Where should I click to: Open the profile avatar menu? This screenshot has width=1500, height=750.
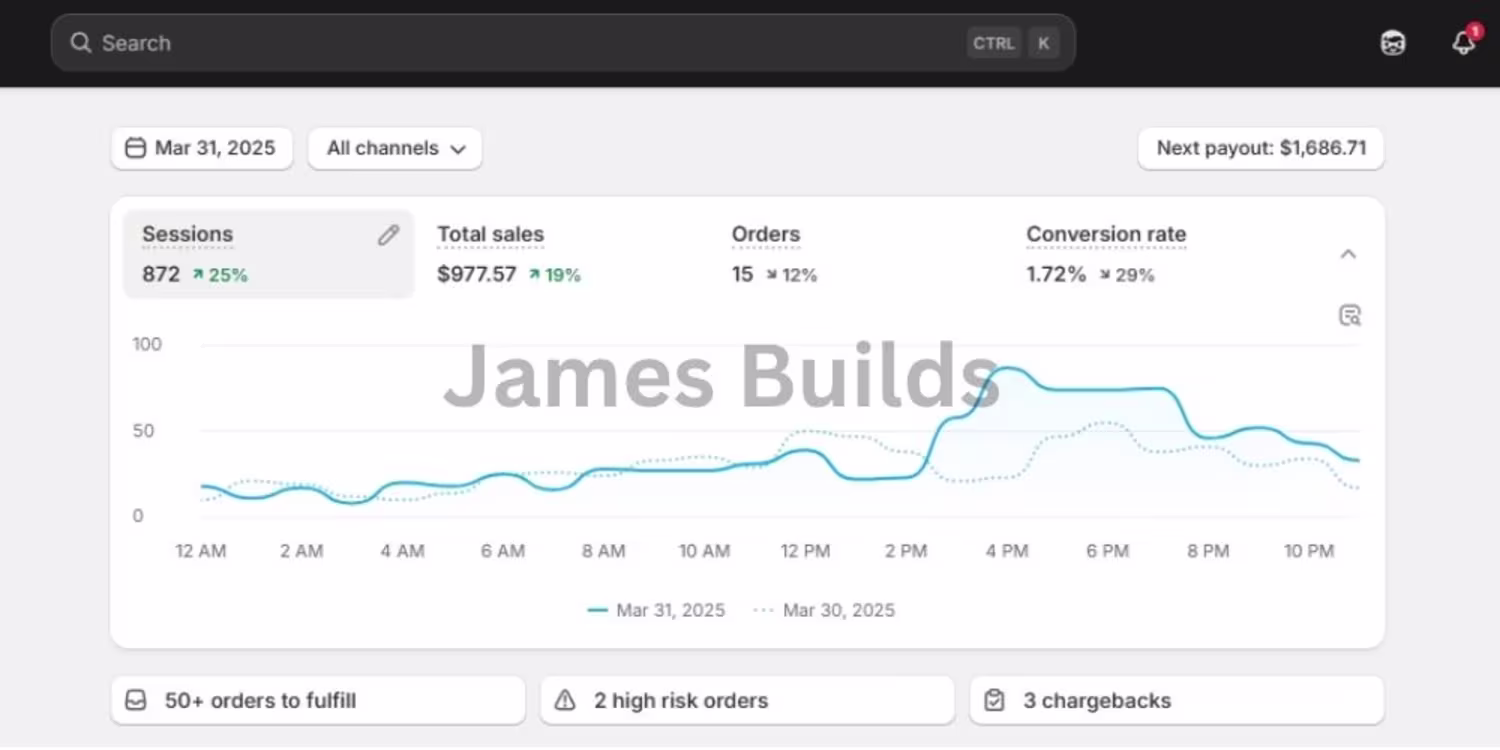click(1393, 43)
